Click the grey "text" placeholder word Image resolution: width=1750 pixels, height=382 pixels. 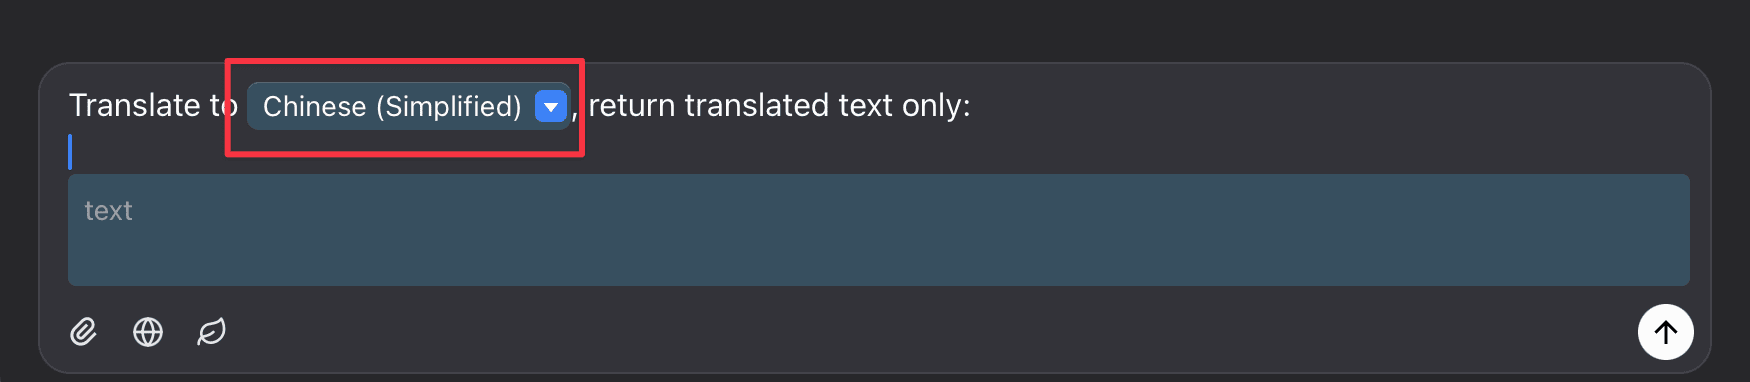pos(108,211)
